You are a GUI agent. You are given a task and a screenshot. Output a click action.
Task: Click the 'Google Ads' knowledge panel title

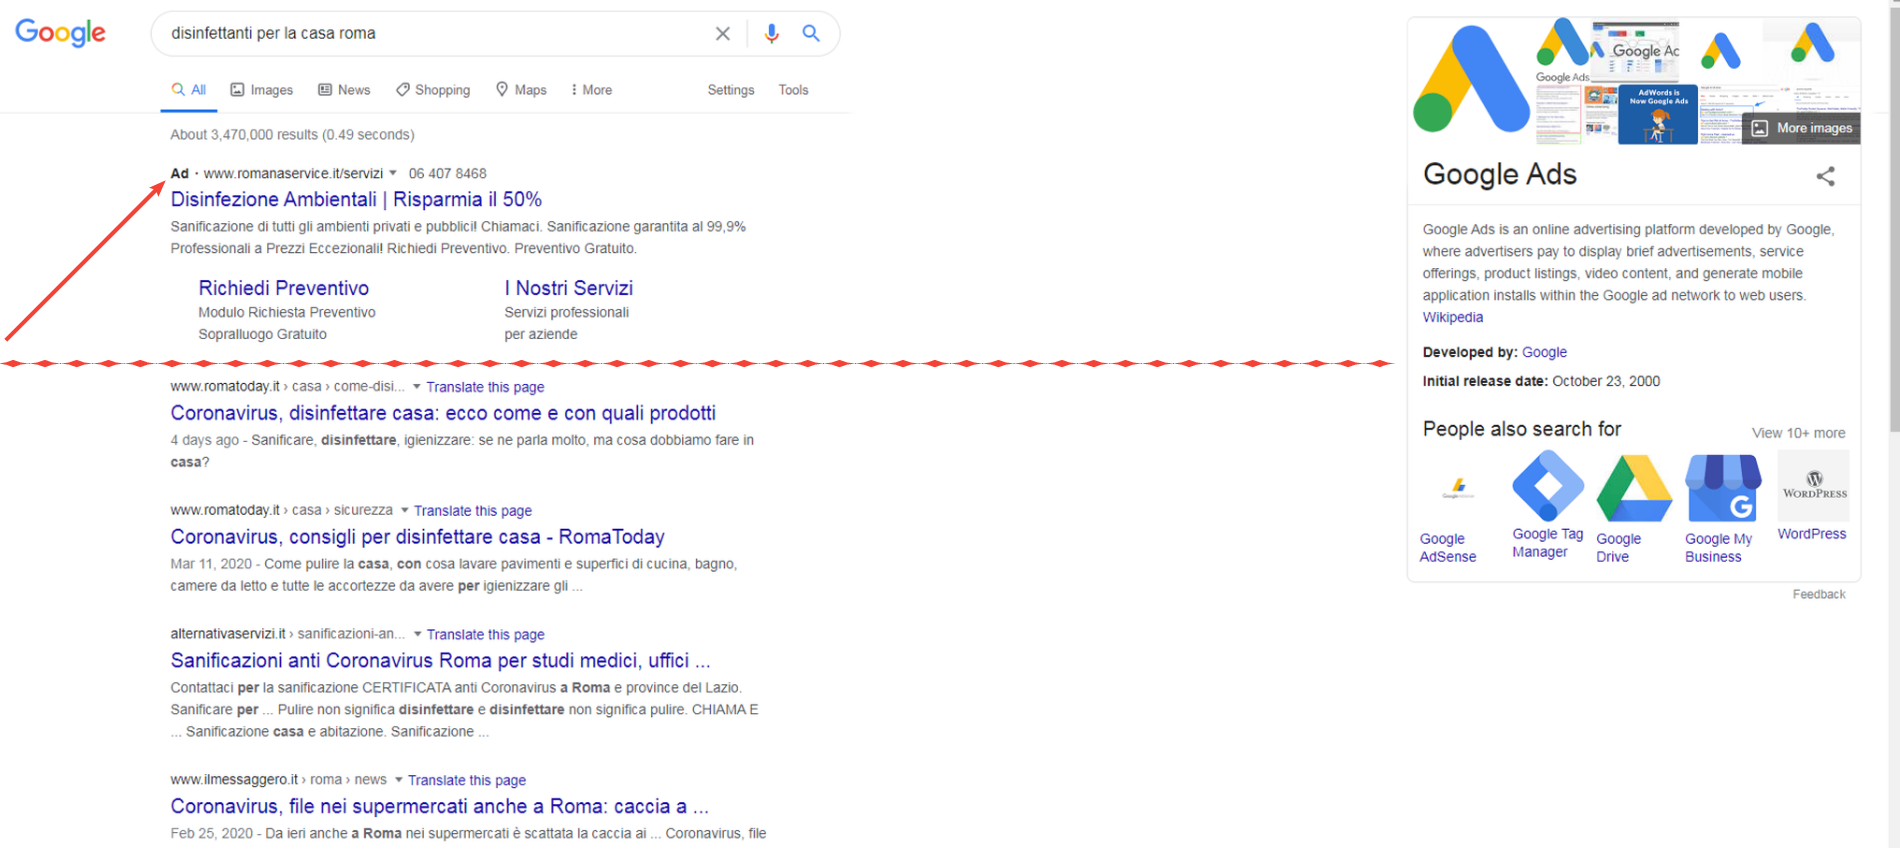click(1499, 174)
